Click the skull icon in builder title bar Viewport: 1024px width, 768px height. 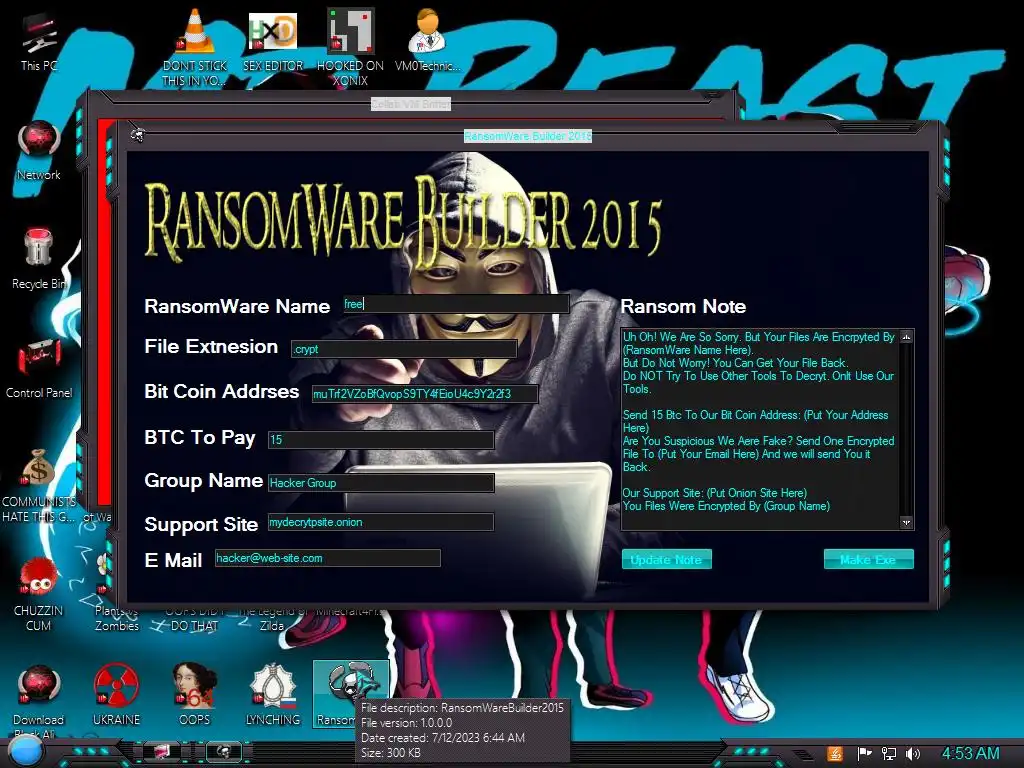click(x=137, y=135)
